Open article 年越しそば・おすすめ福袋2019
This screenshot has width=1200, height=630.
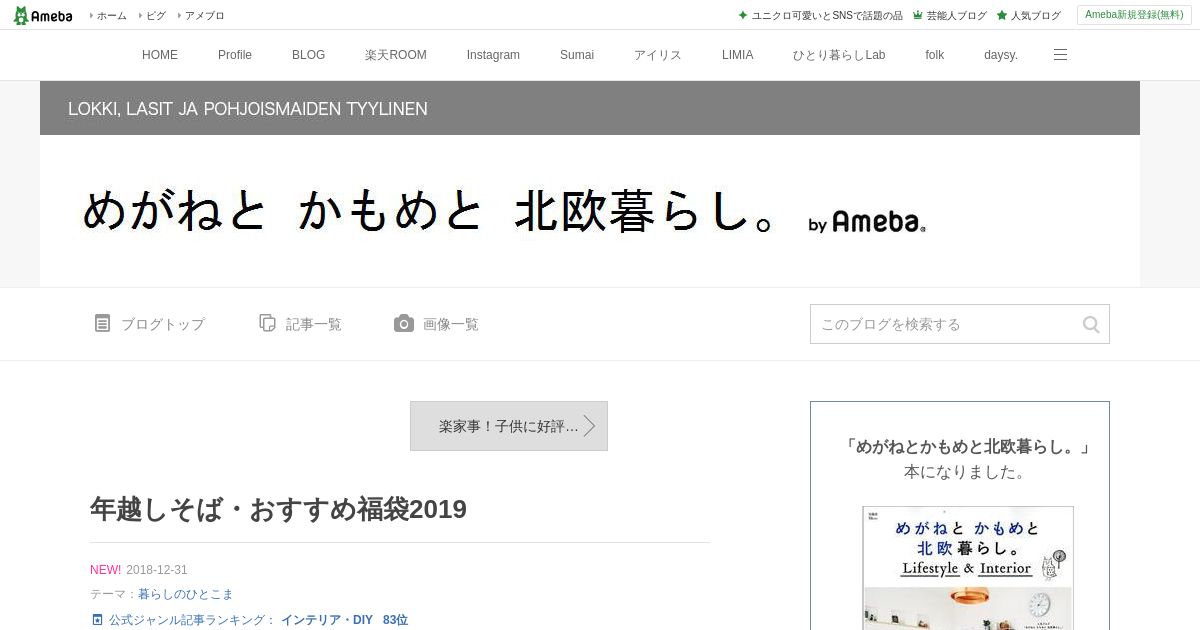[x=278, y=509]
